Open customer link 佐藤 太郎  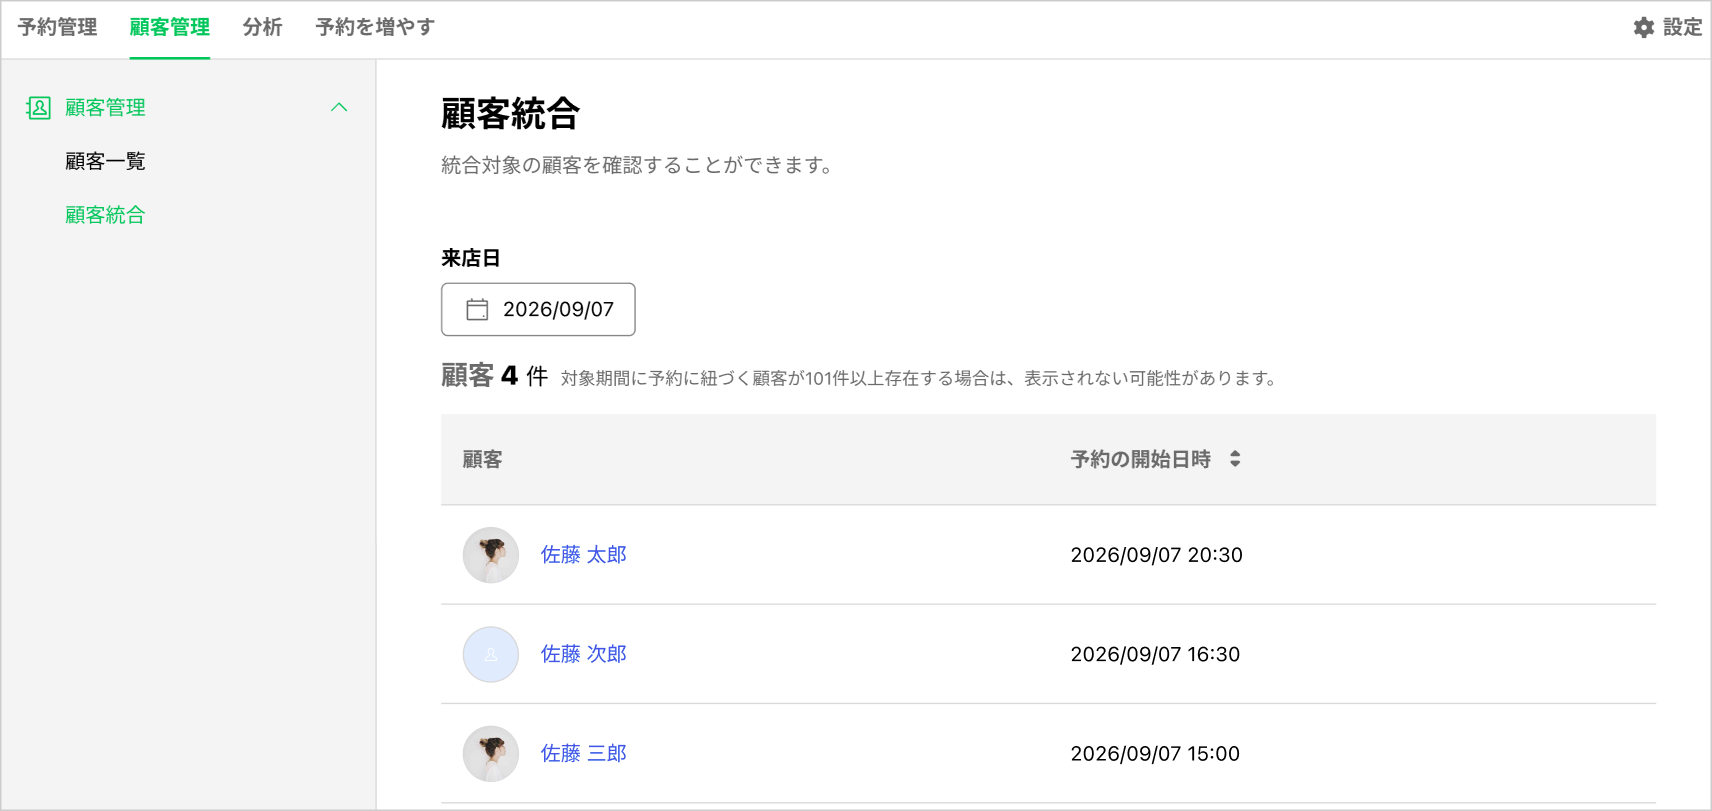[584, 555]
